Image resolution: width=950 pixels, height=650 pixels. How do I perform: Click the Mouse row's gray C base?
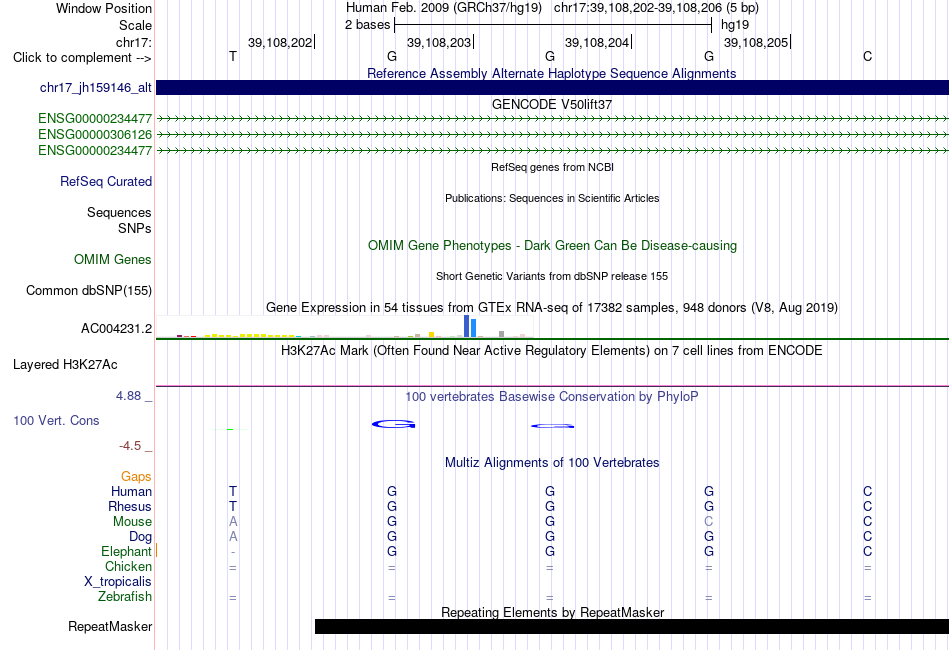coord(709,522)
